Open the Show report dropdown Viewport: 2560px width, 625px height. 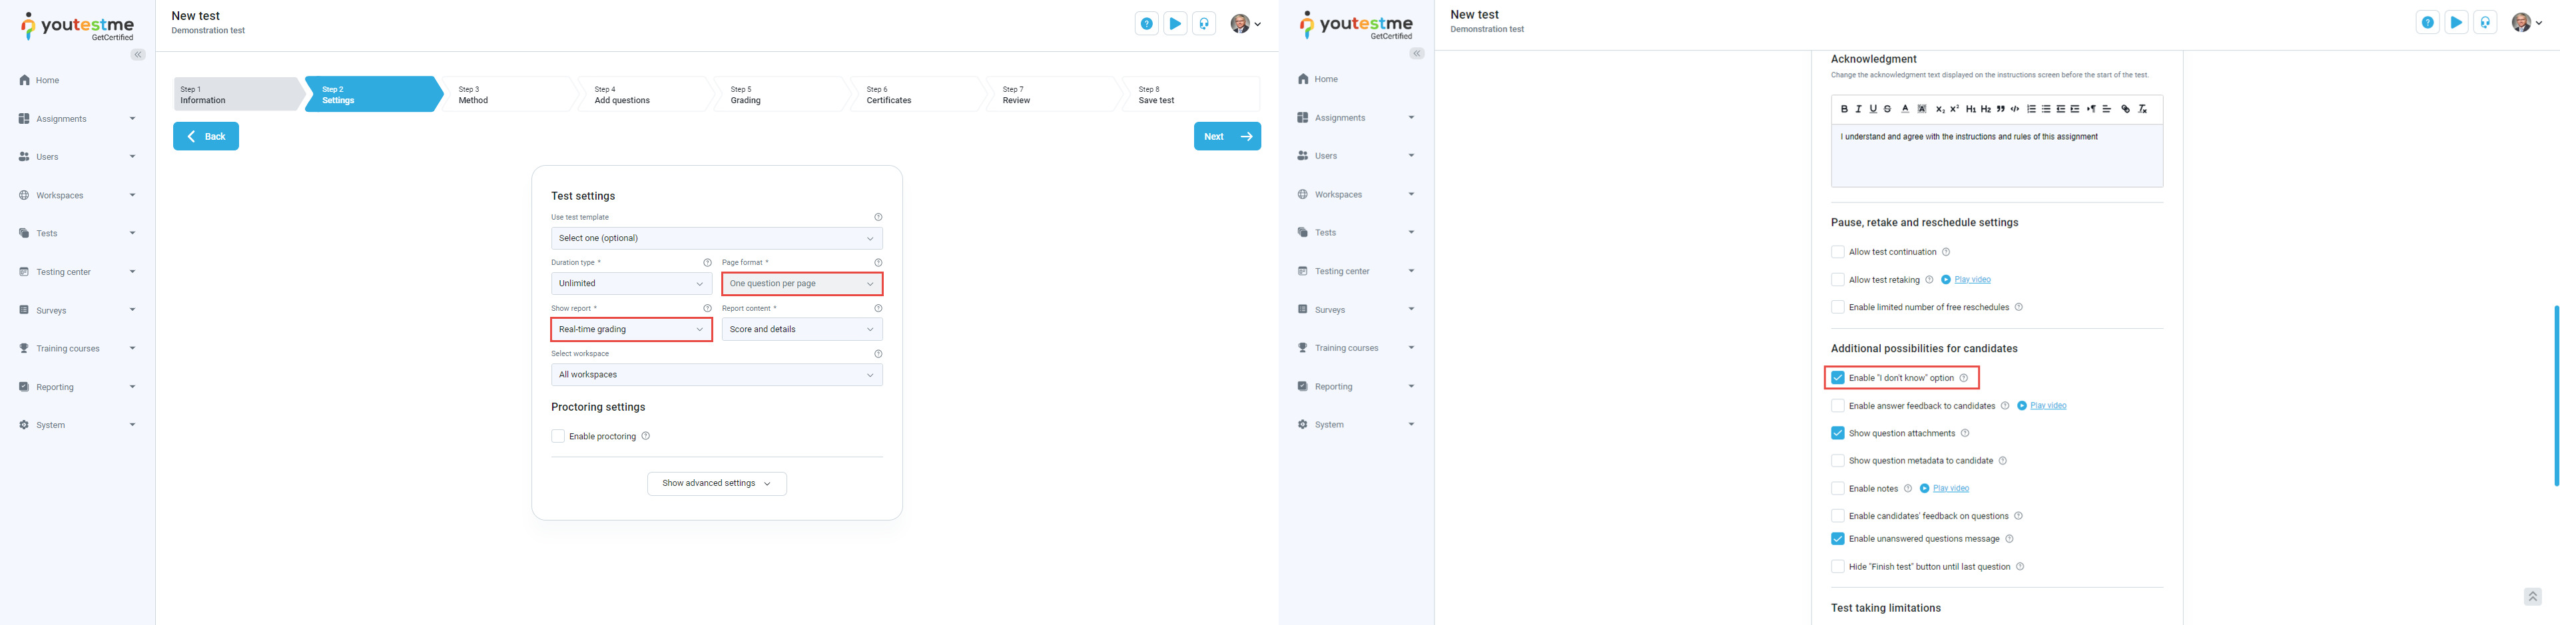pos(631,329)
